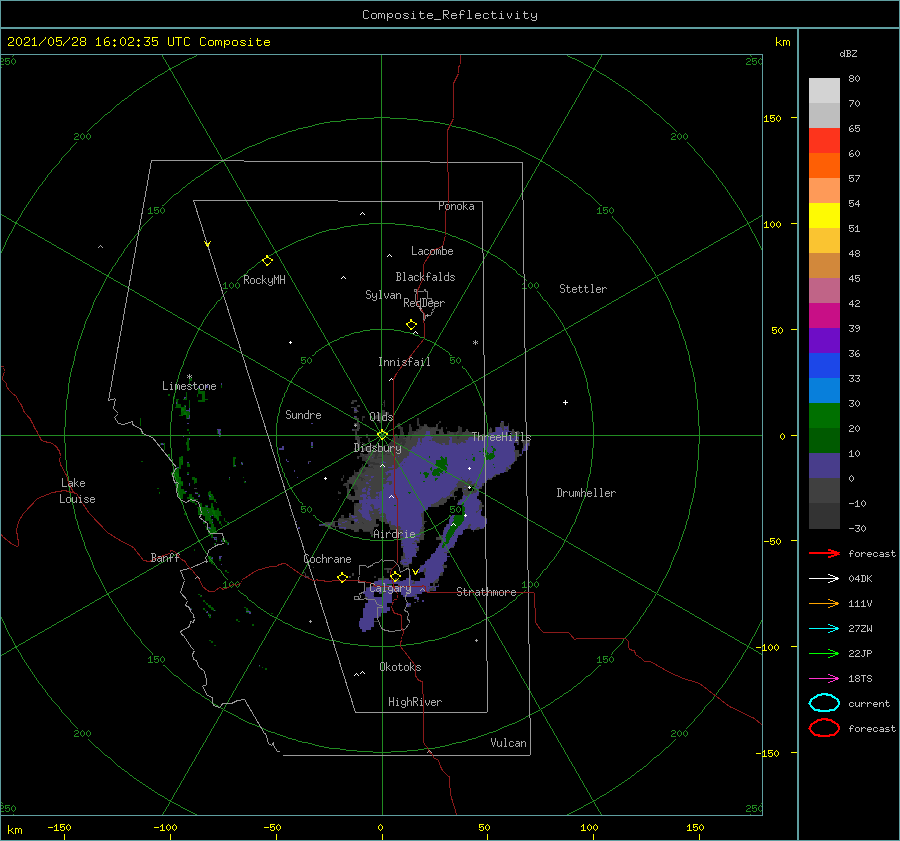Click the Innisfail label

click(404, 362)
